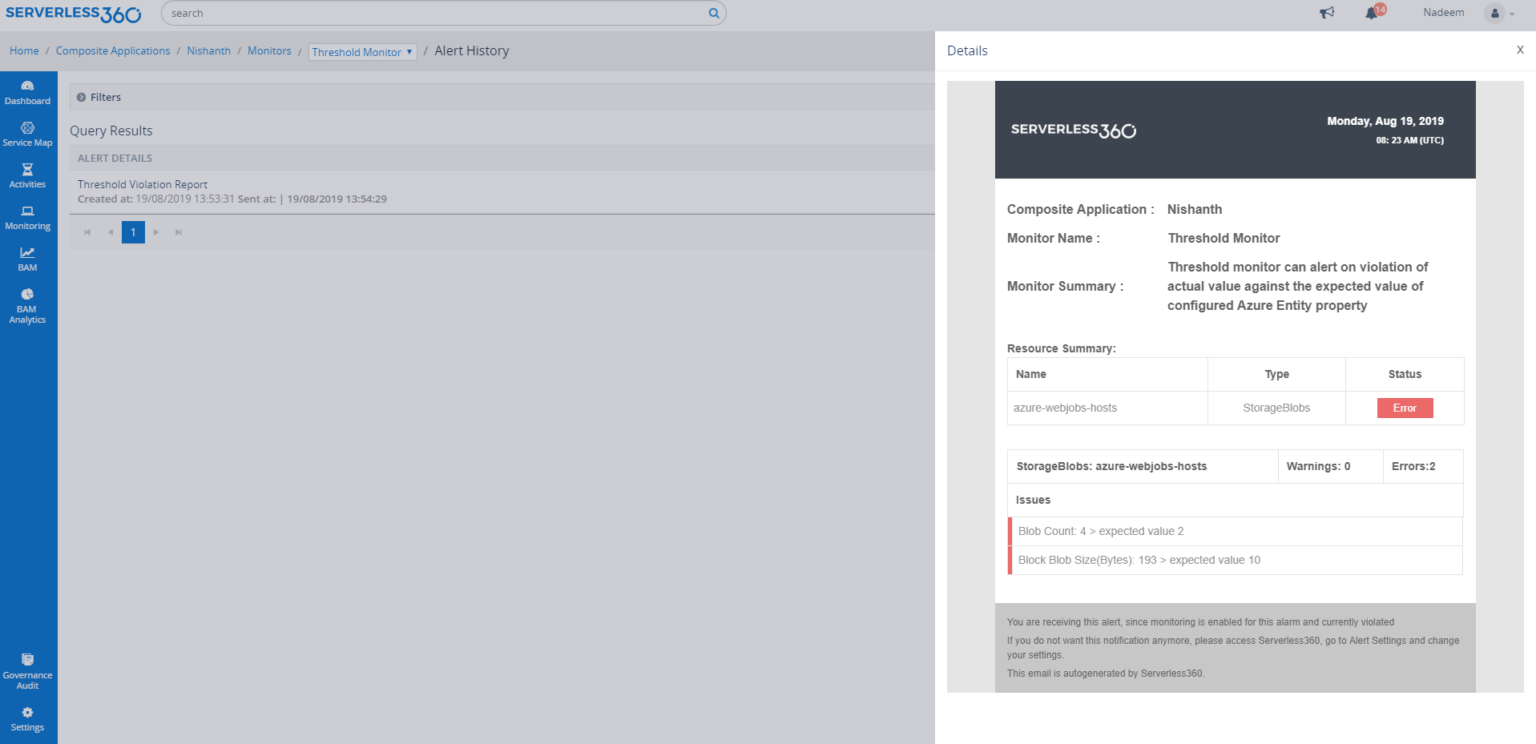
Task: Go to the Monitoring section
Action: click(x=27, y=217)
